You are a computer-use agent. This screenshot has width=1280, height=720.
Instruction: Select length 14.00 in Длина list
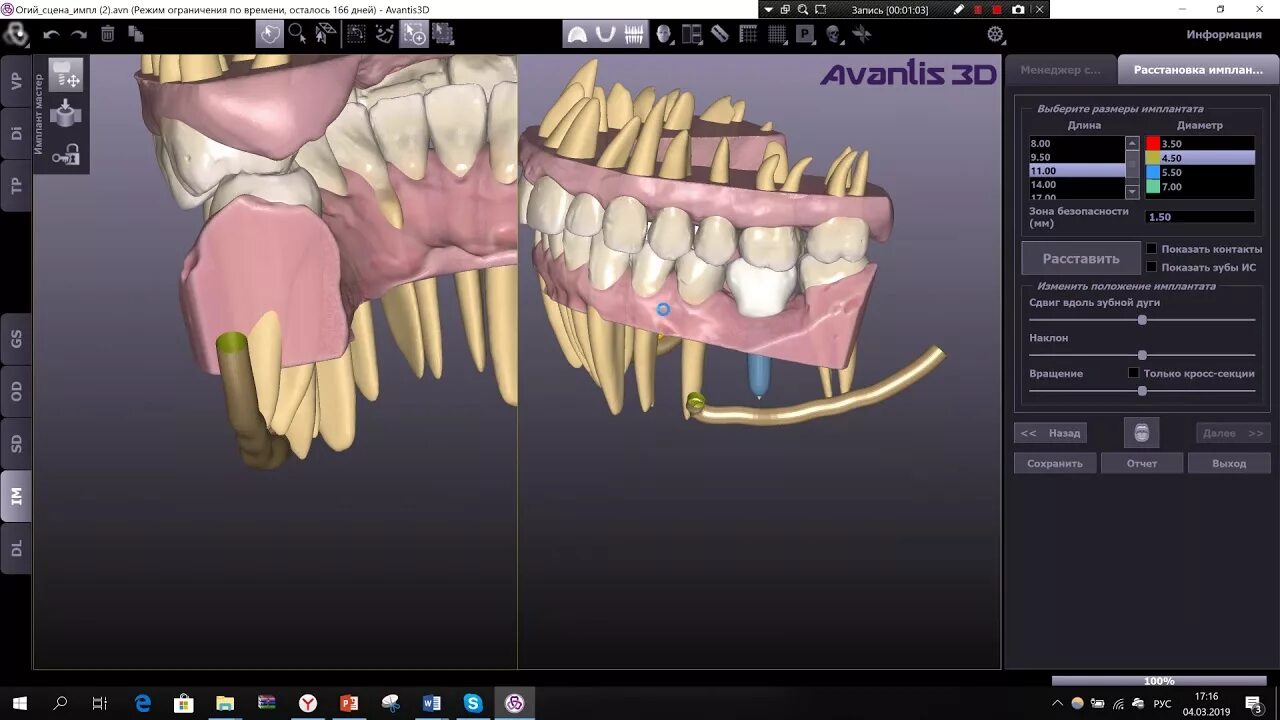click(x=1077, y=184)
